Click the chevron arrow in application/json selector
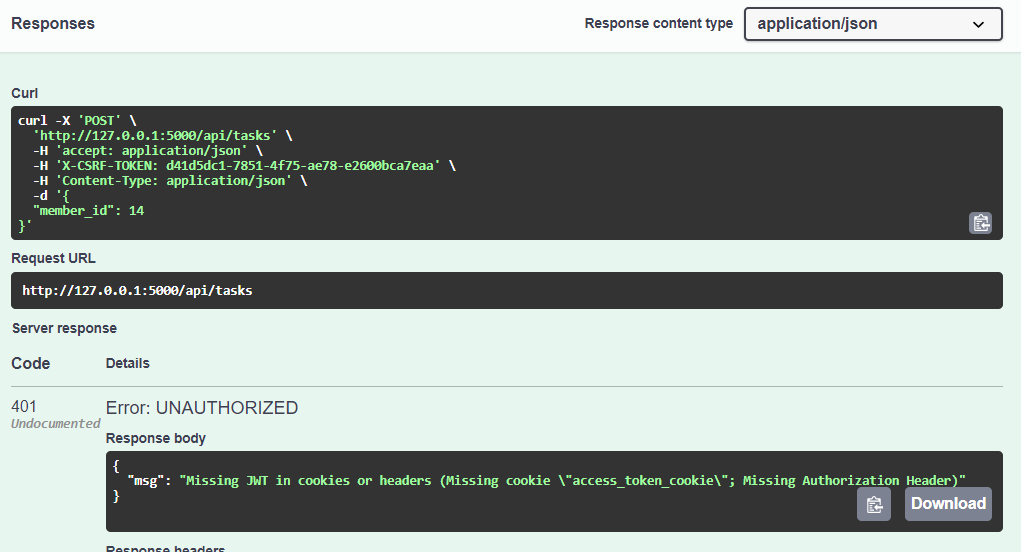This screenshot has height=552, width=1021. point(978,24)
